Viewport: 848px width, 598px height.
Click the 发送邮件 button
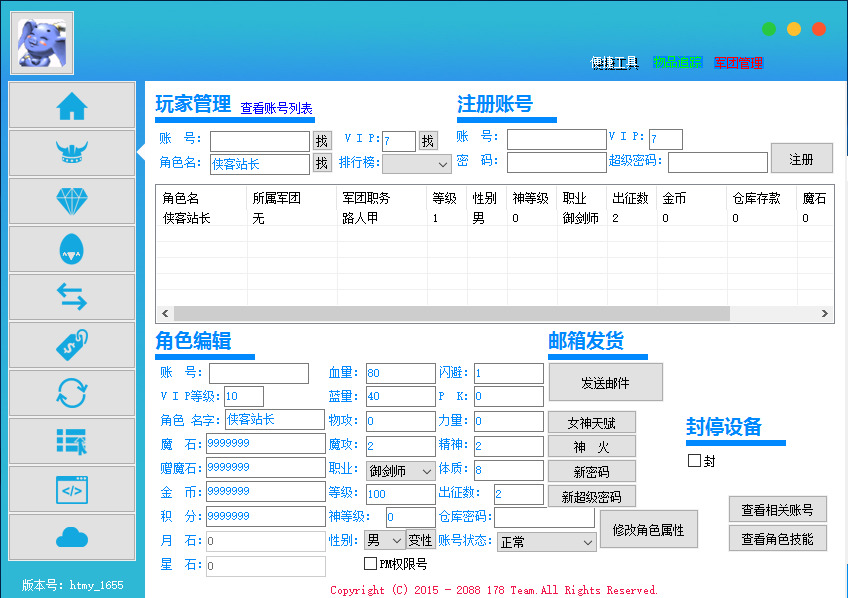point(605,382)
